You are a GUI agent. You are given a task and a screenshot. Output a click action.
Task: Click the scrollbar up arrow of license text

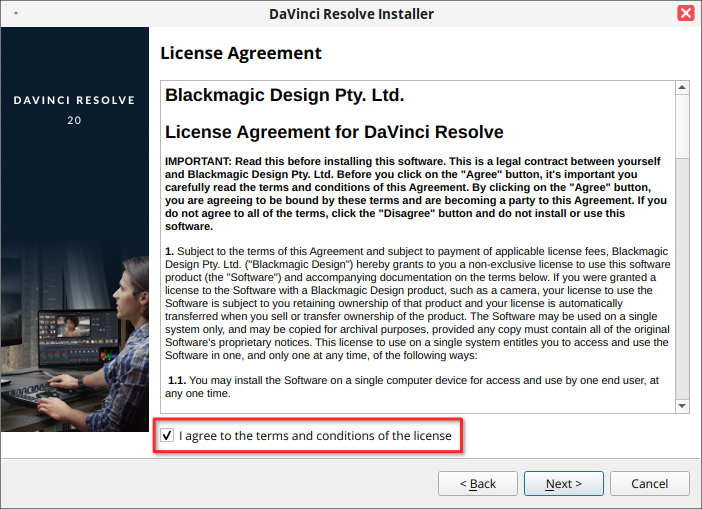[682, 89]
